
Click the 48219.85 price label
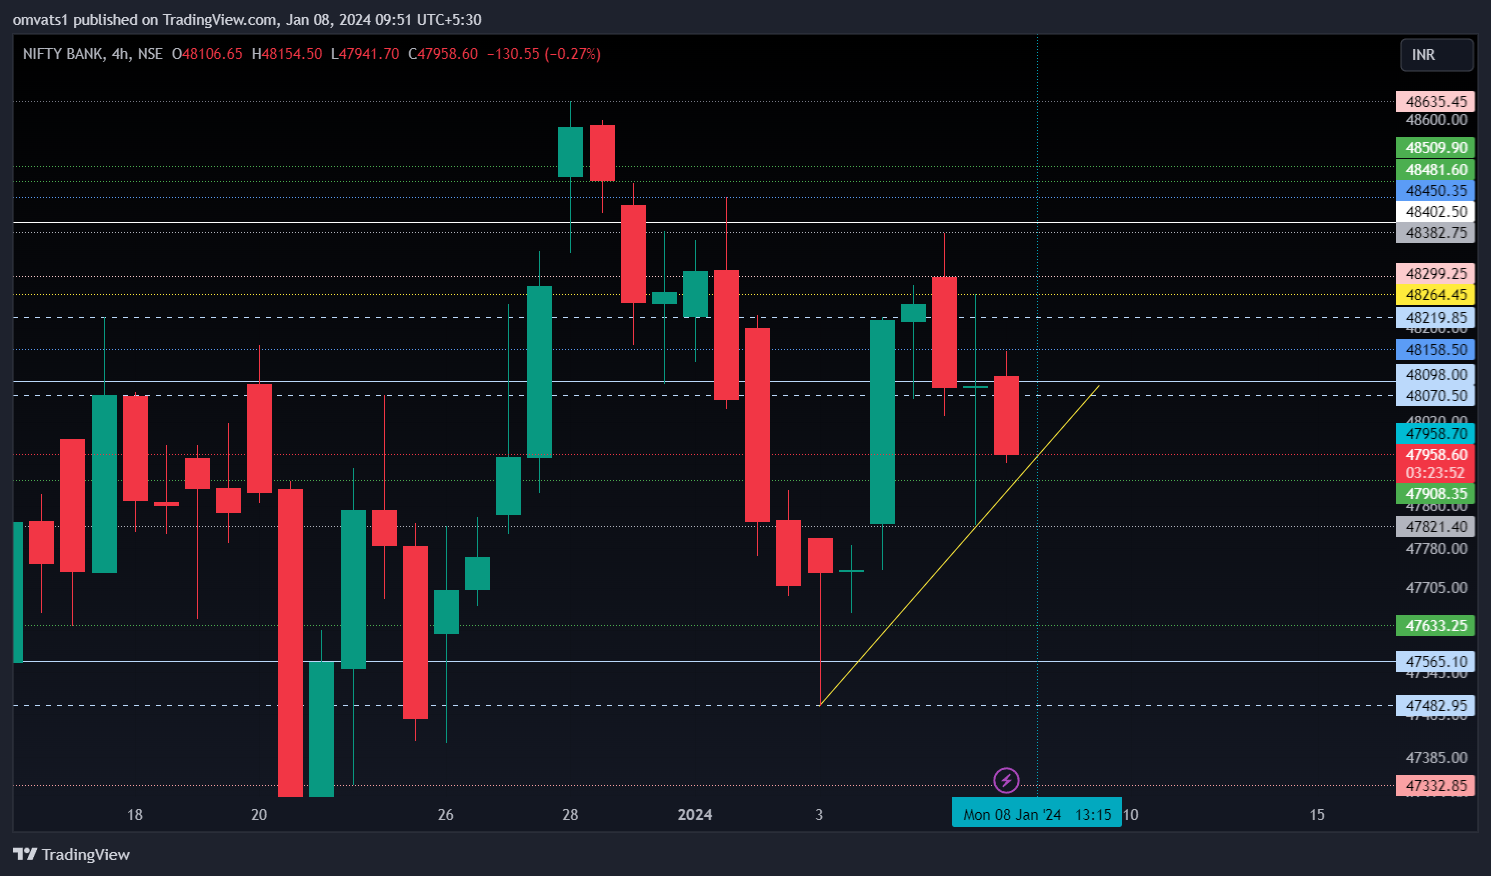pos(1435,318)
